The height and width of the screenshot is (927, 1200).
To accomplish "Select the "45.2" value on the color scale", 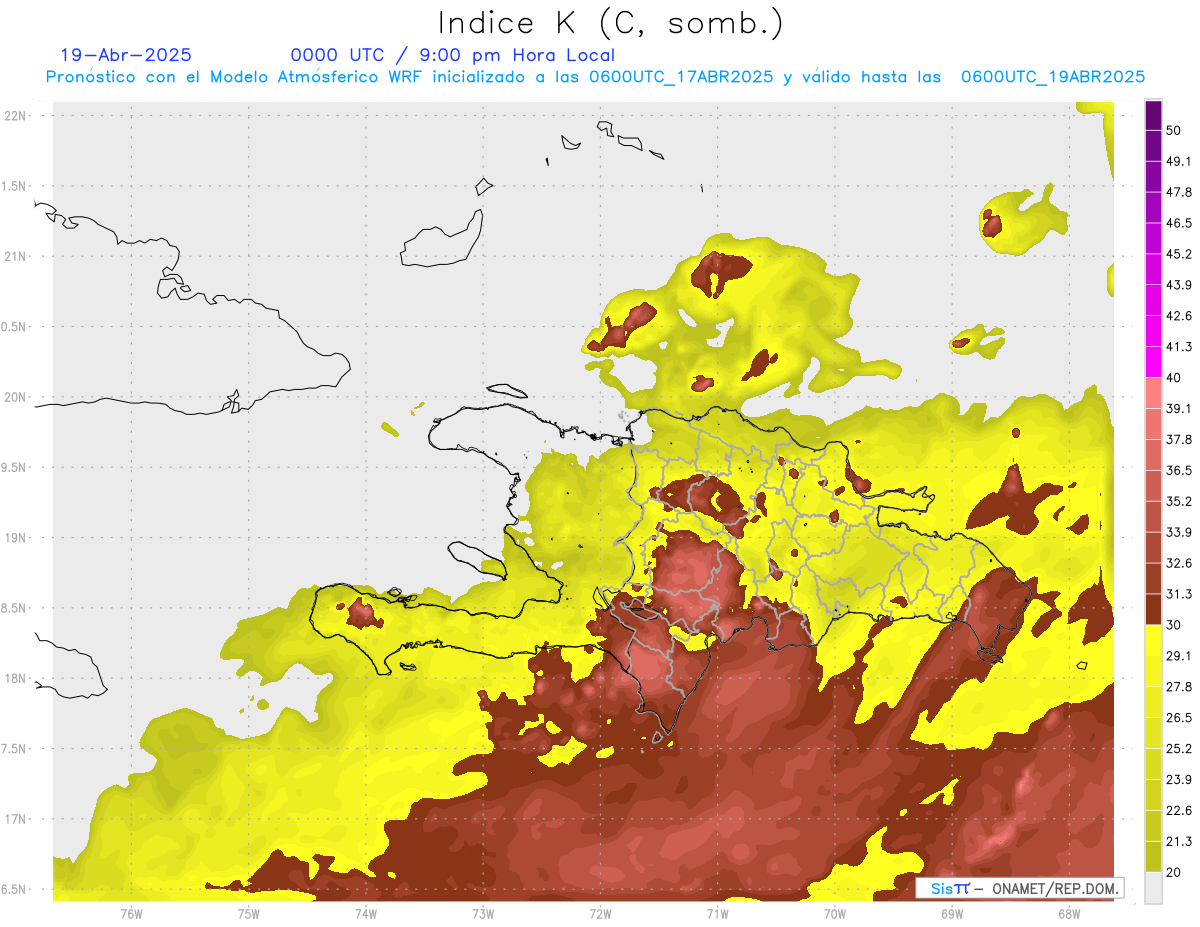I will click(1178, 254).
